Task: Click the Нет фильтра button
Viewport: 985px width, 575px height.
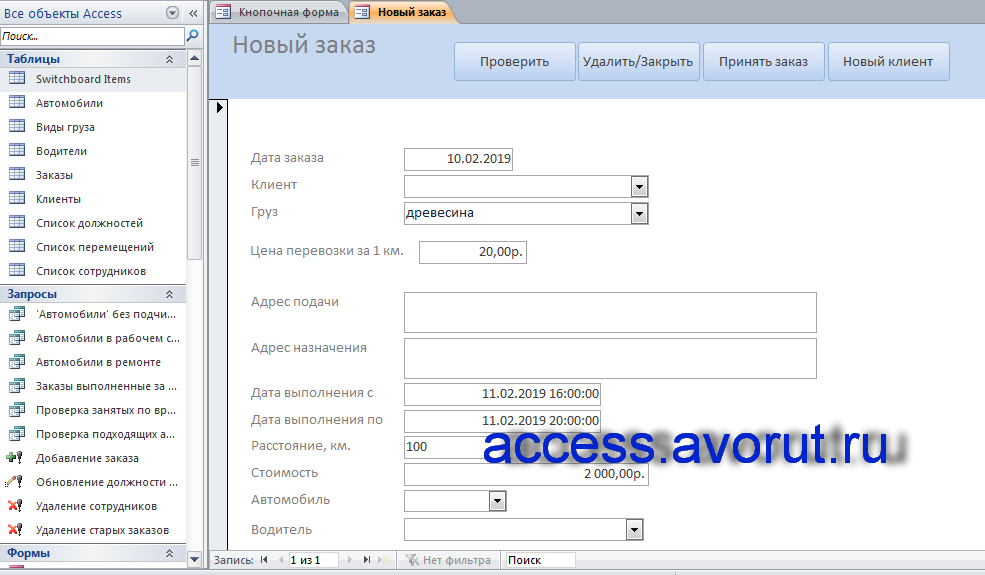Action: click(x=449, y=559)
